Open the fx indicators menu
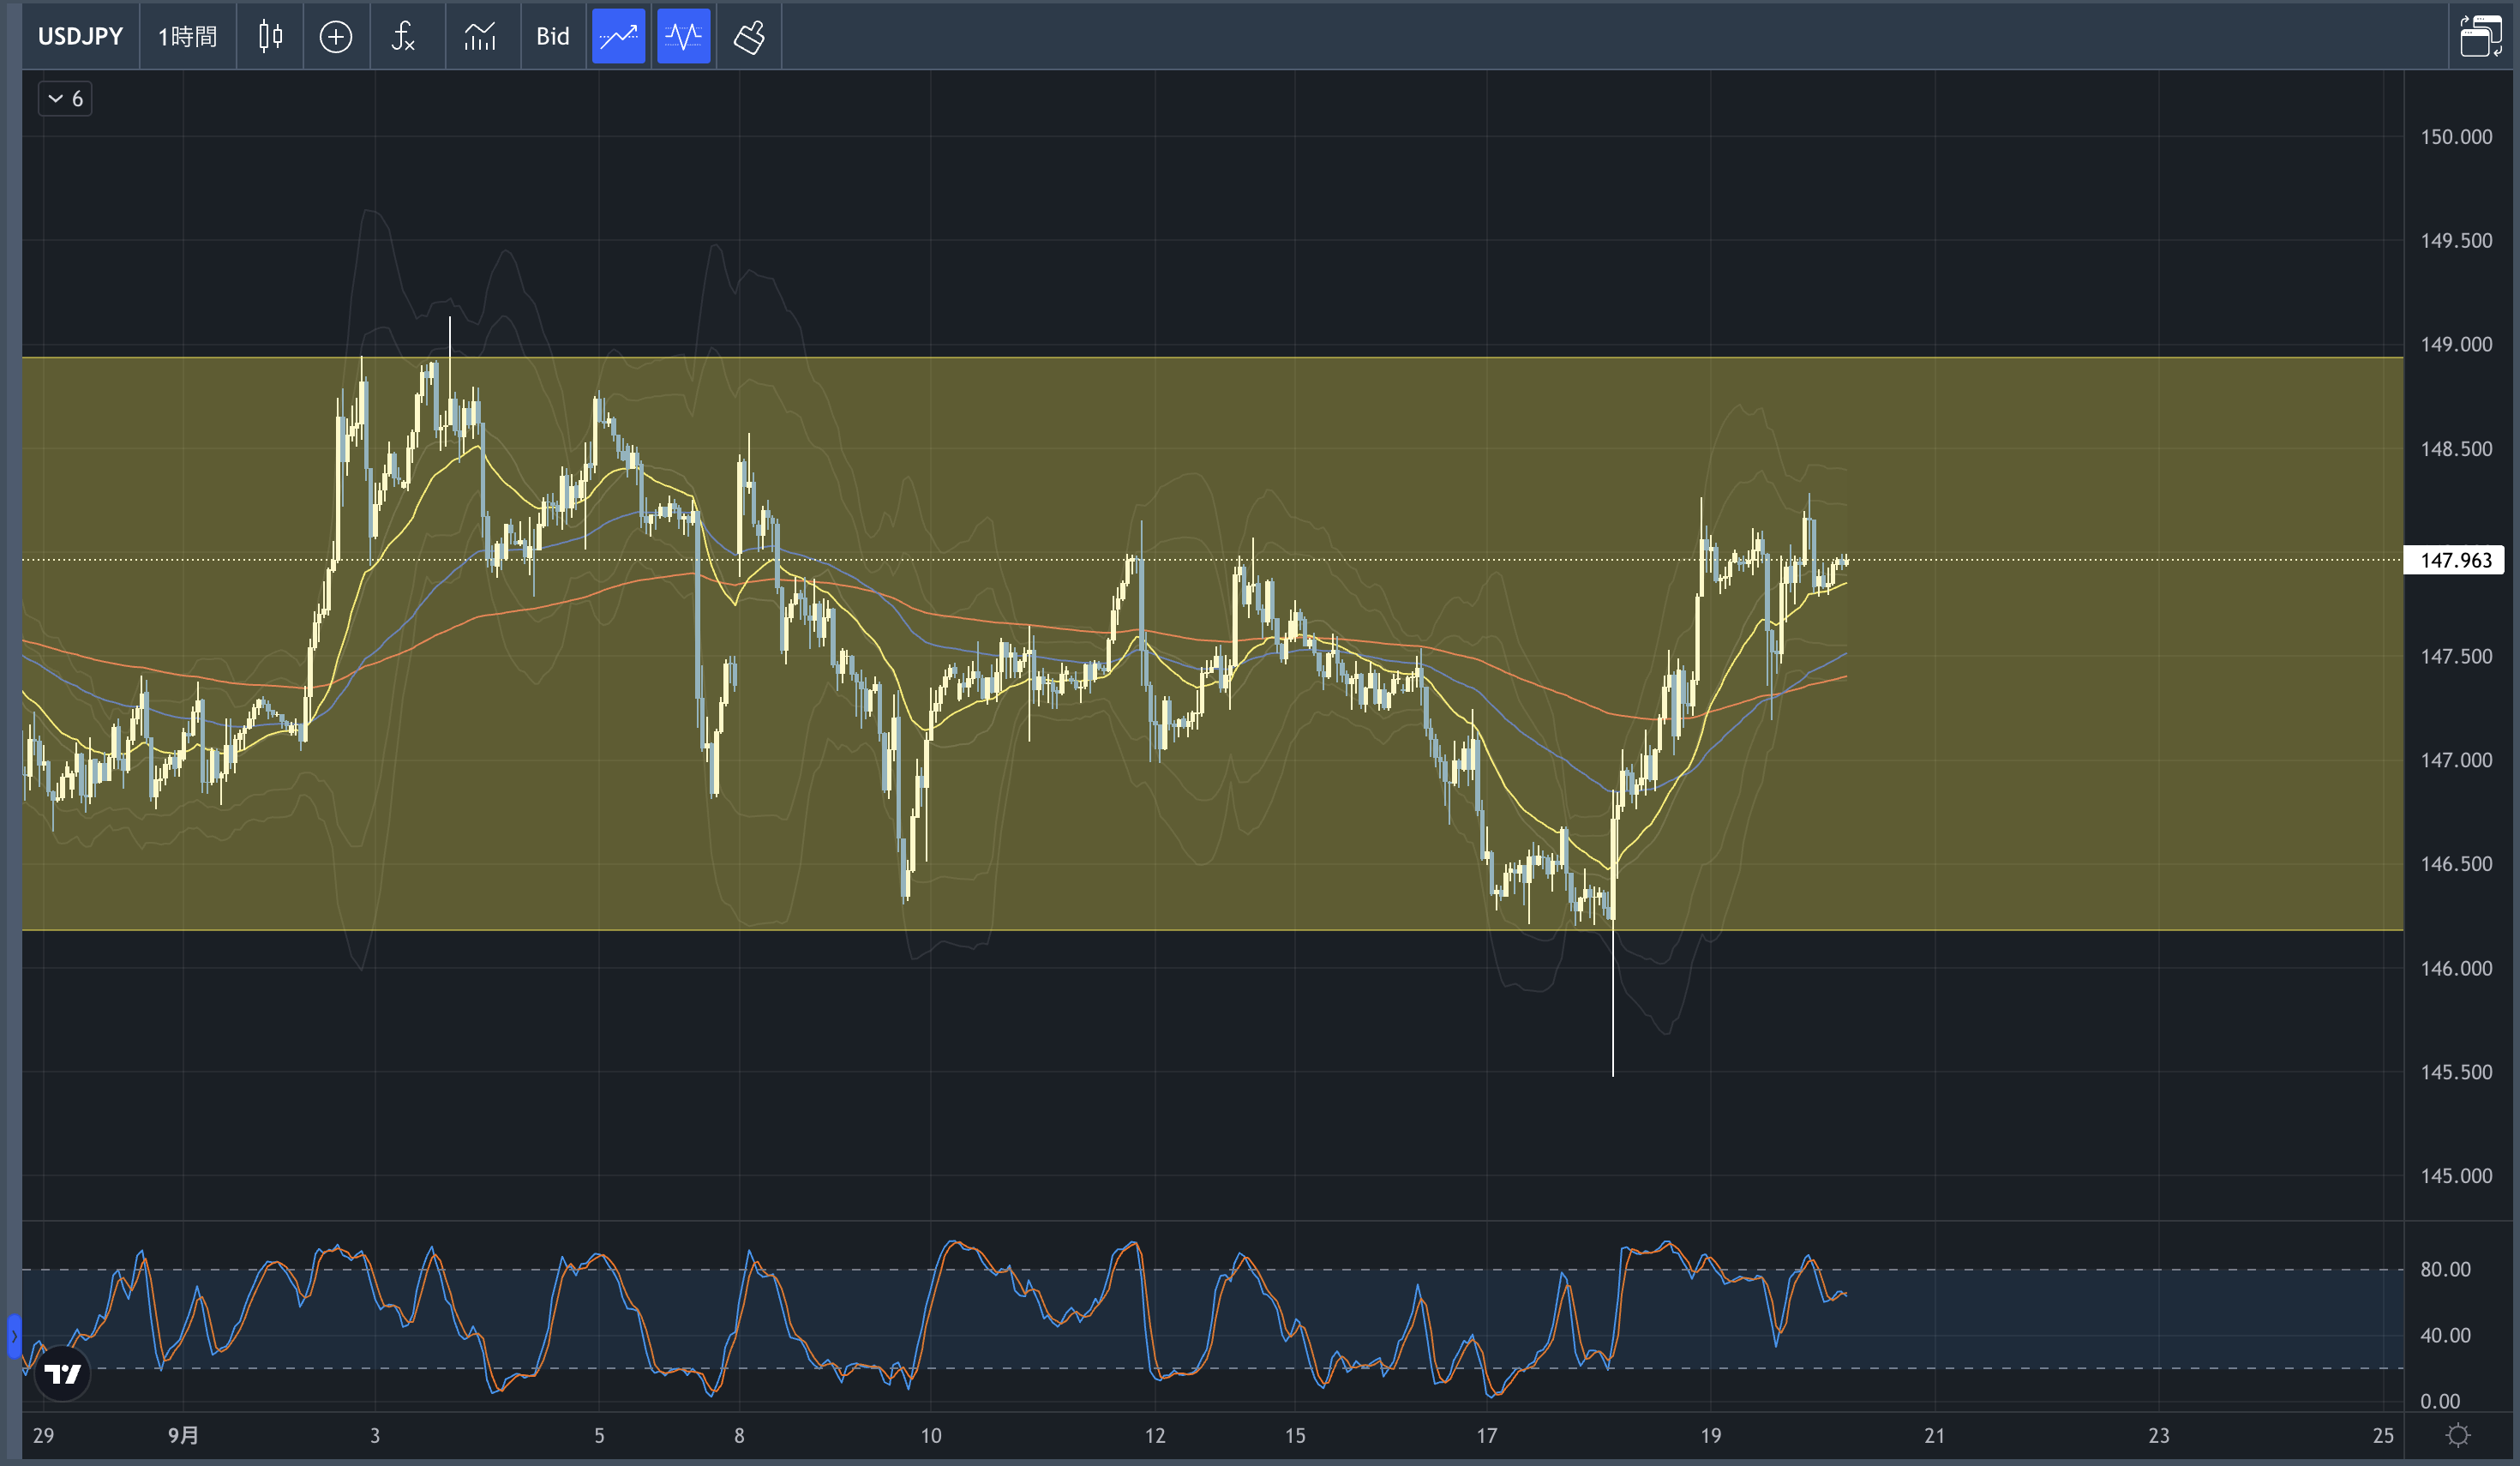 [403, 37]
